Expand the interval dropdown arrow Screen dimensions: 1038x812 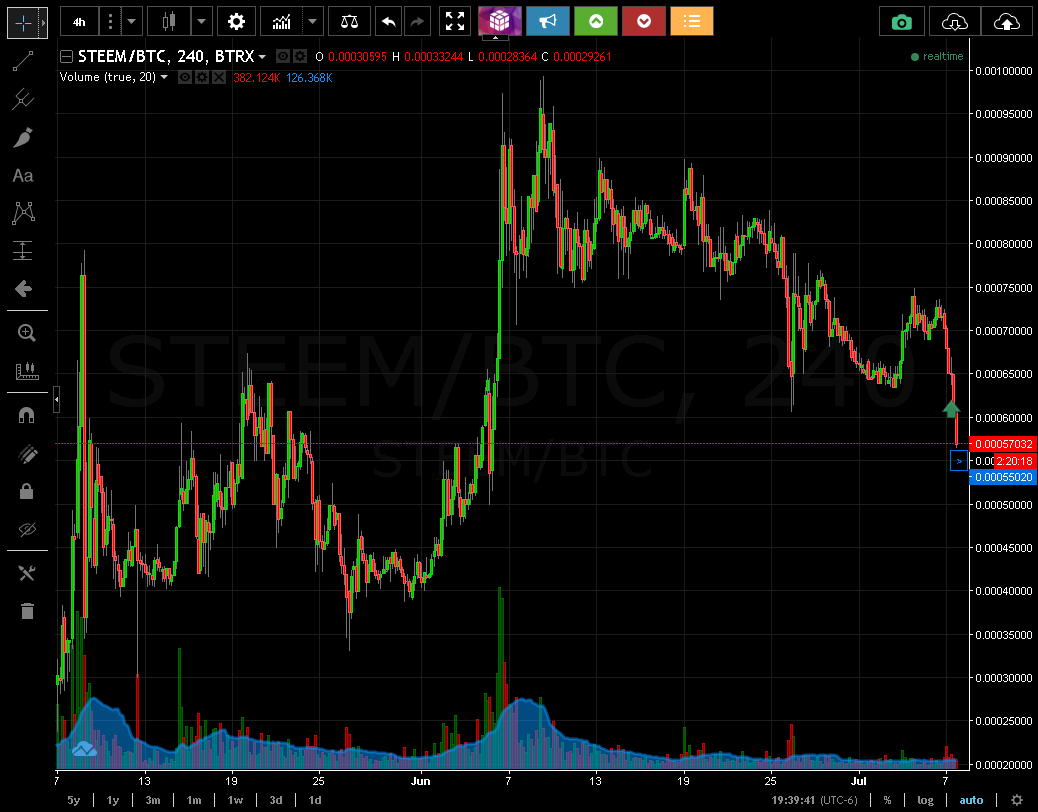tap(132, 23)
